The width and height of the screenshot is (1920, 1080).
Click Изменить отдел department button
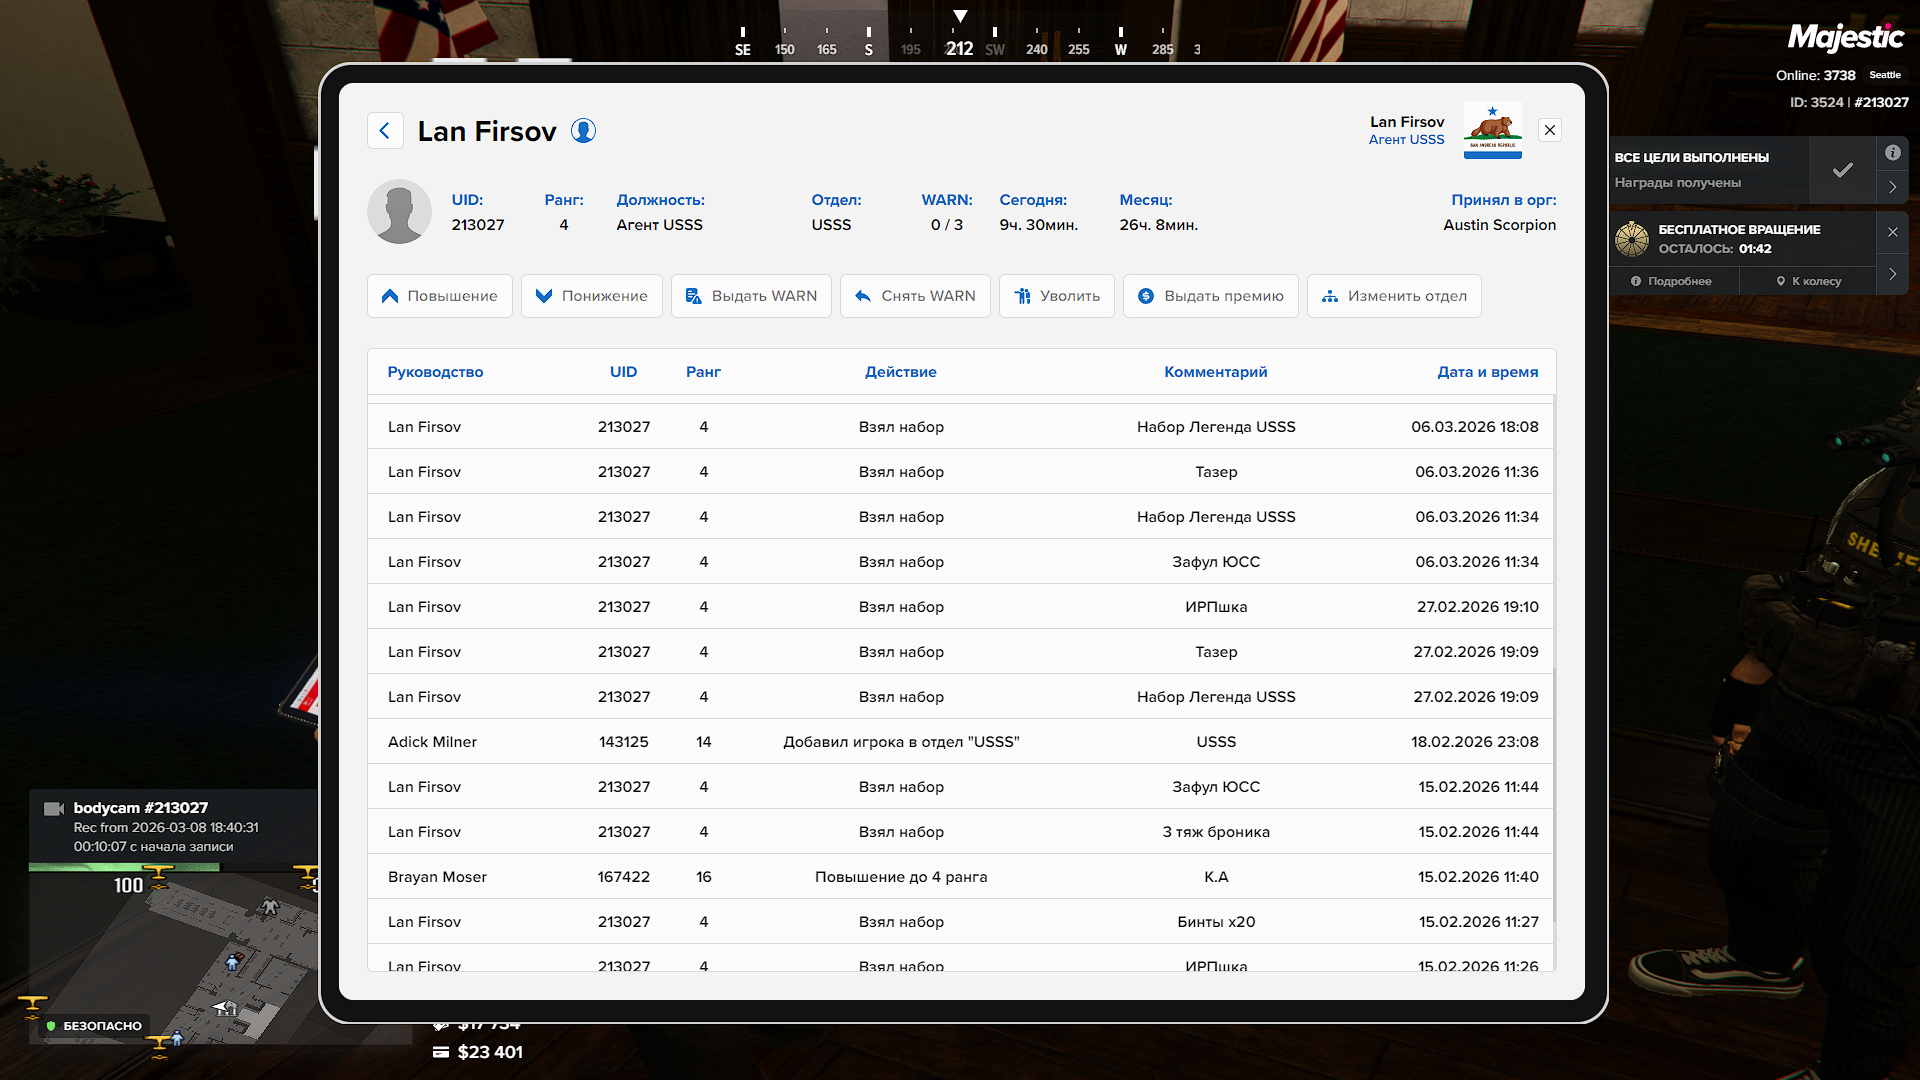[1393, 296]
